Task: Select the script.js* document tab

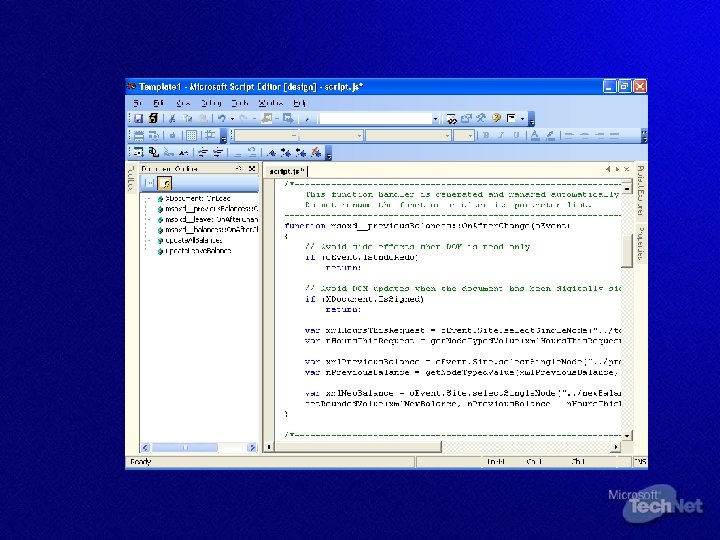Action: (287, 171)
